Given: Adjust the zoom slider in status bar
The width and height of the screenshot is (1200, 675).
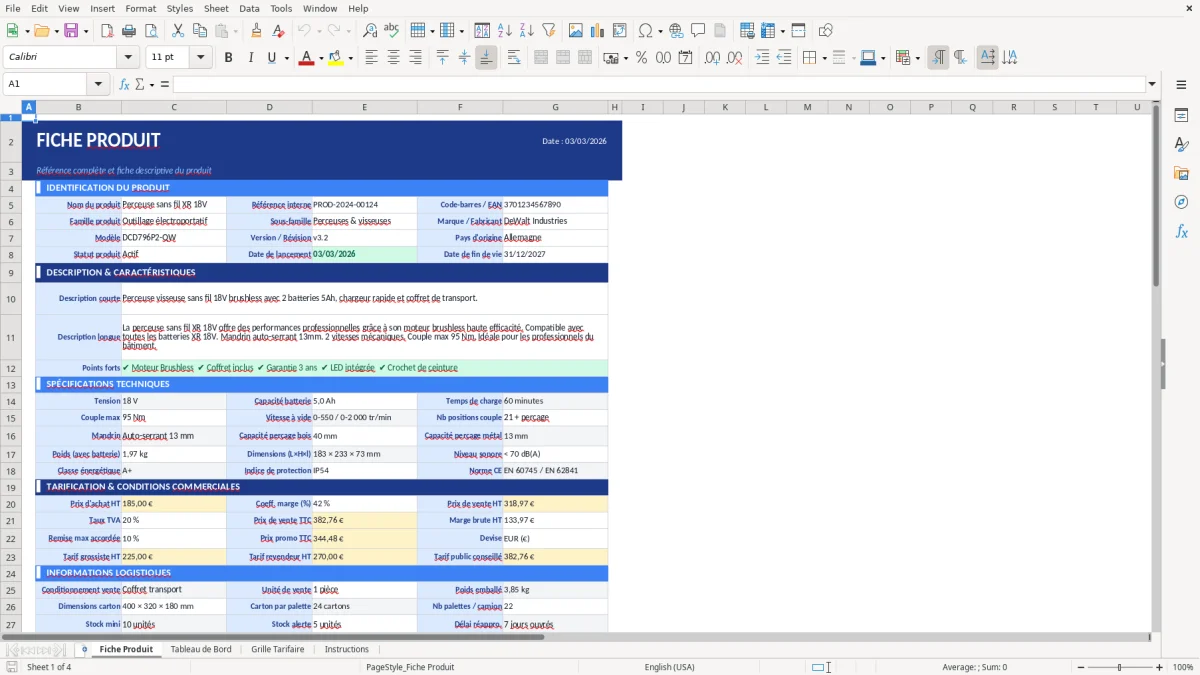Looking at the screenshot, I should [x=1117, y=667].
